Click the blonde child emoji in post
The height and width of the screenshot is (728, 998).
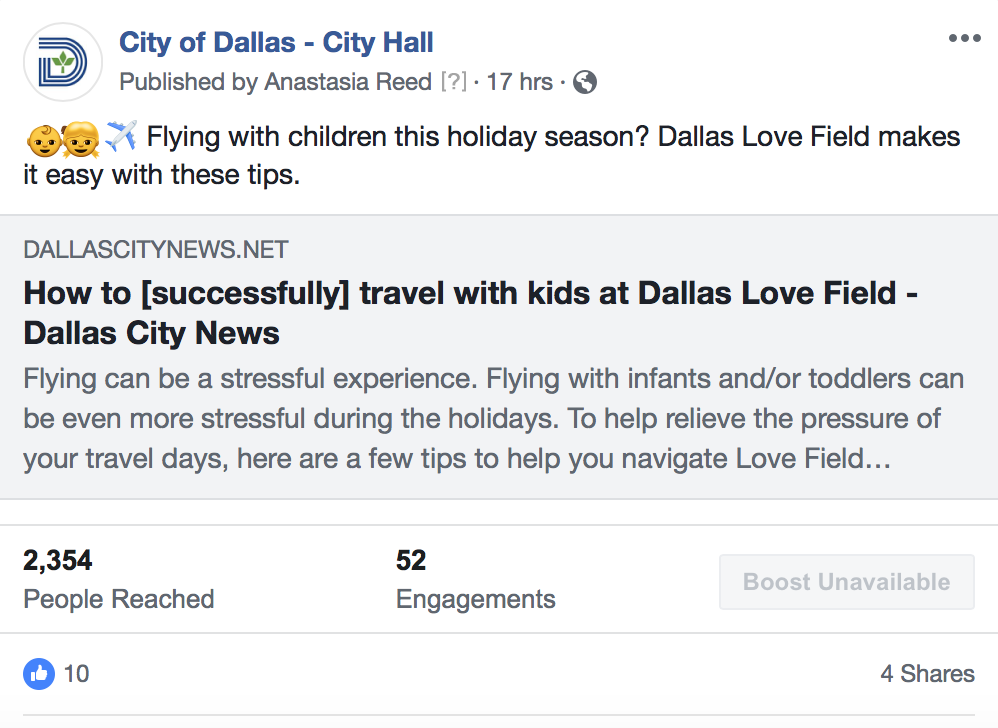tap(79, 137)
